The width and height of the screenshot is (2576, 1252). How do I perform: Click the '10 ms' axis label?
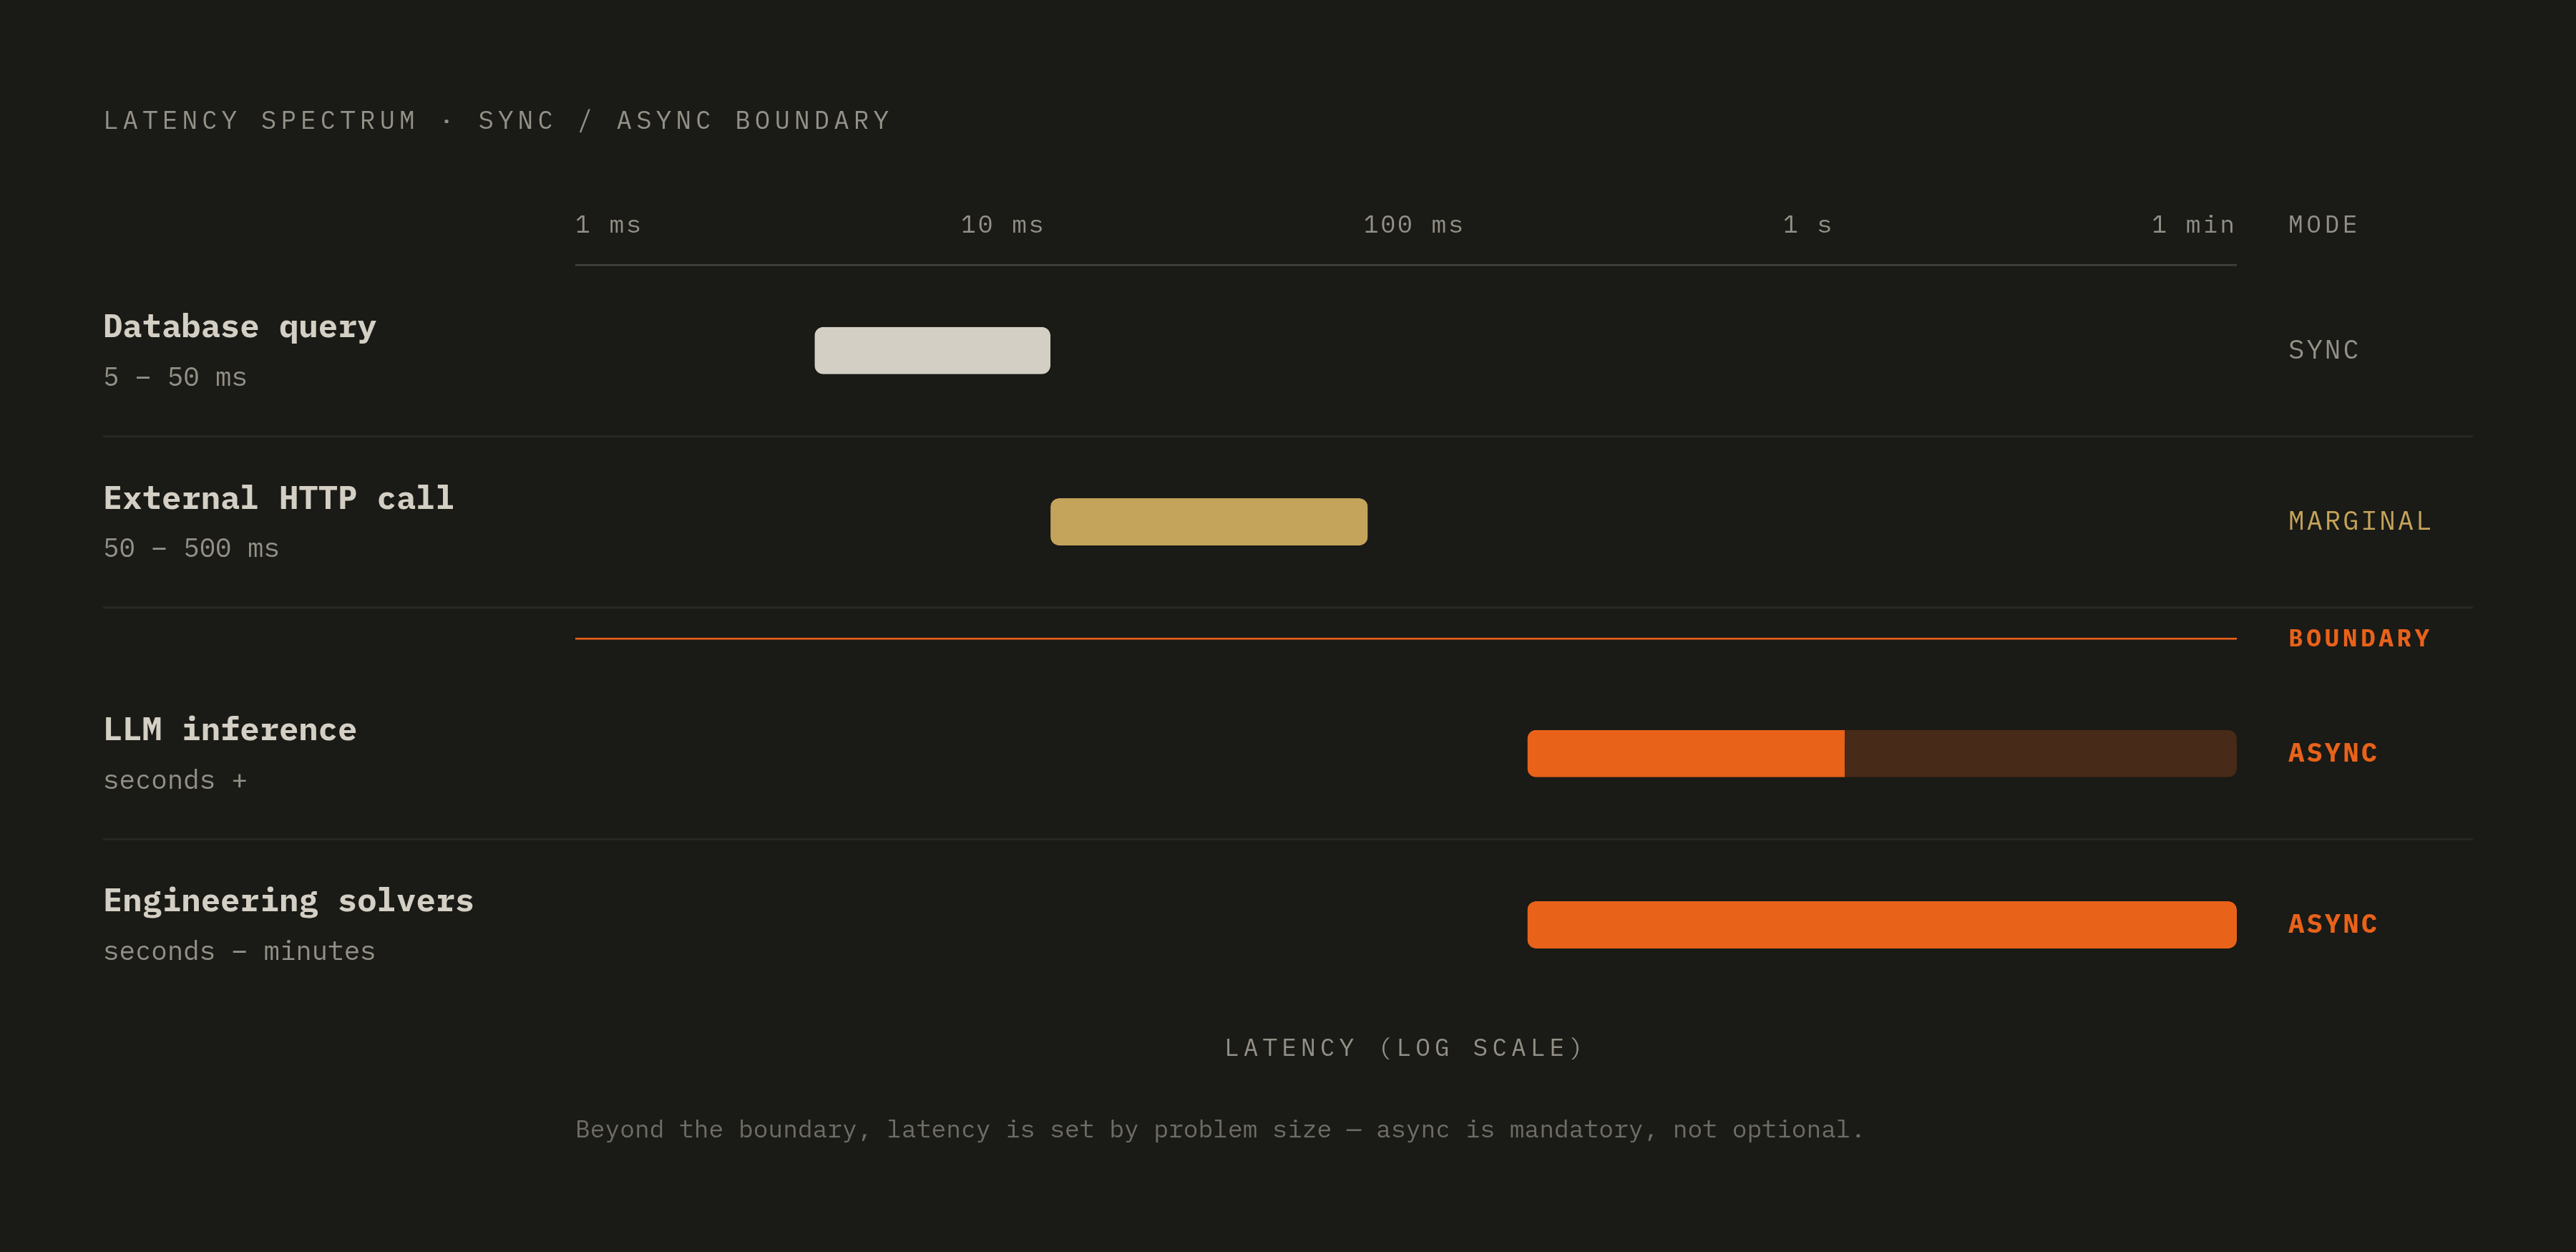point(1002,225)
